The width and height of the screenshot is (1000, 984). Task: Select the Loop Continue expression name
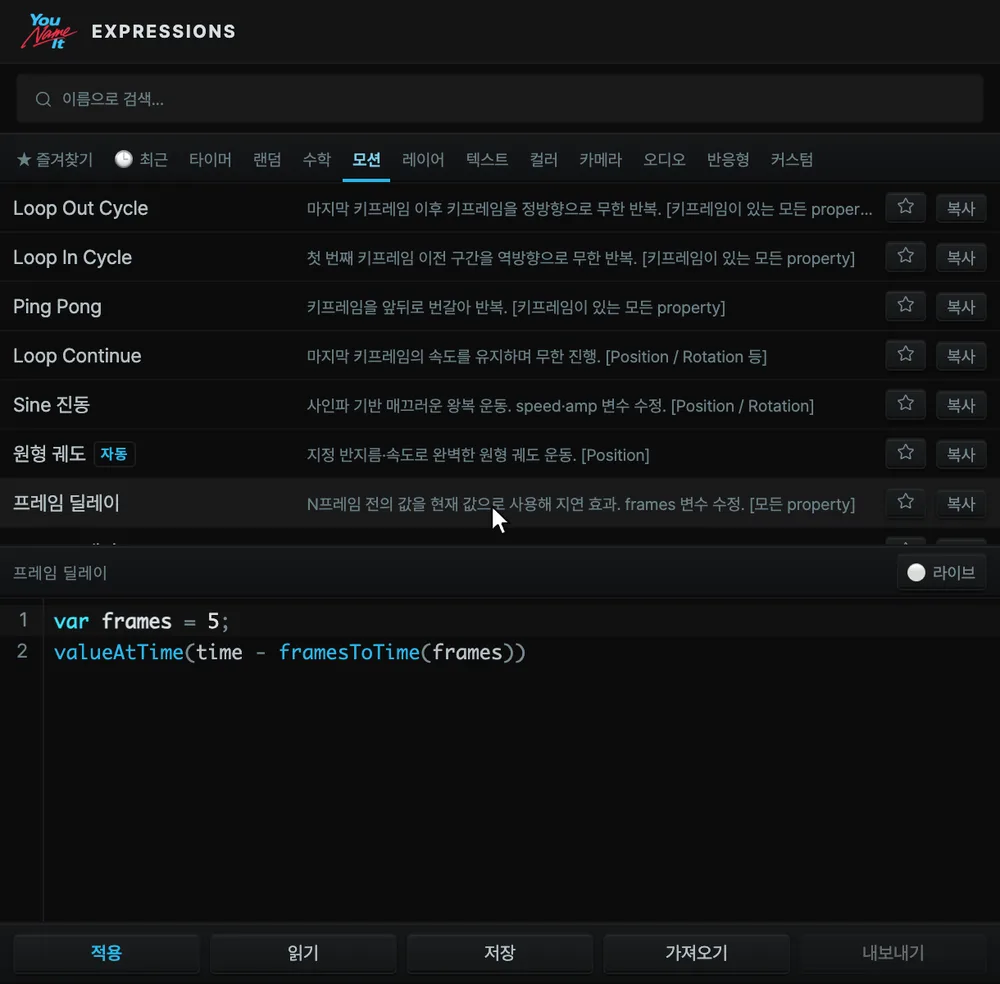77,356
